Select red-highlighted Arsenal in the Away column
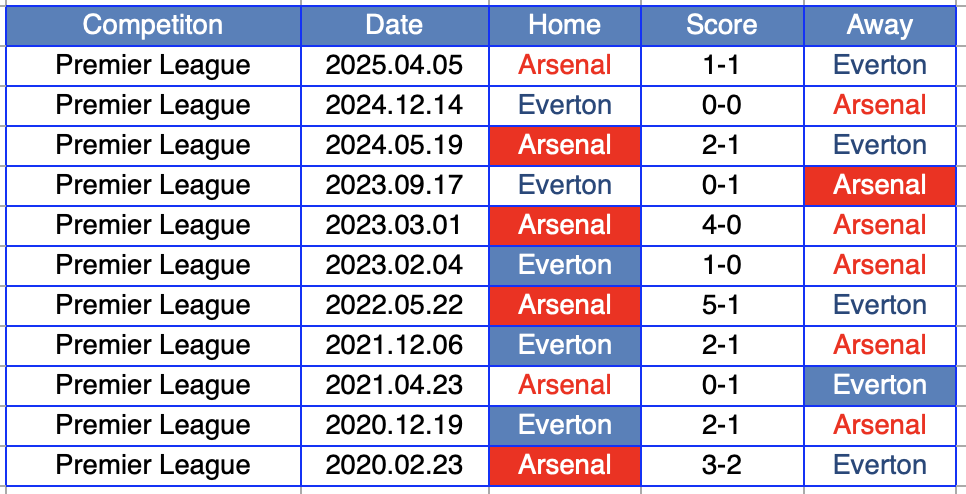This screenshot has width=966, height=494. click(x=880, y=185)
